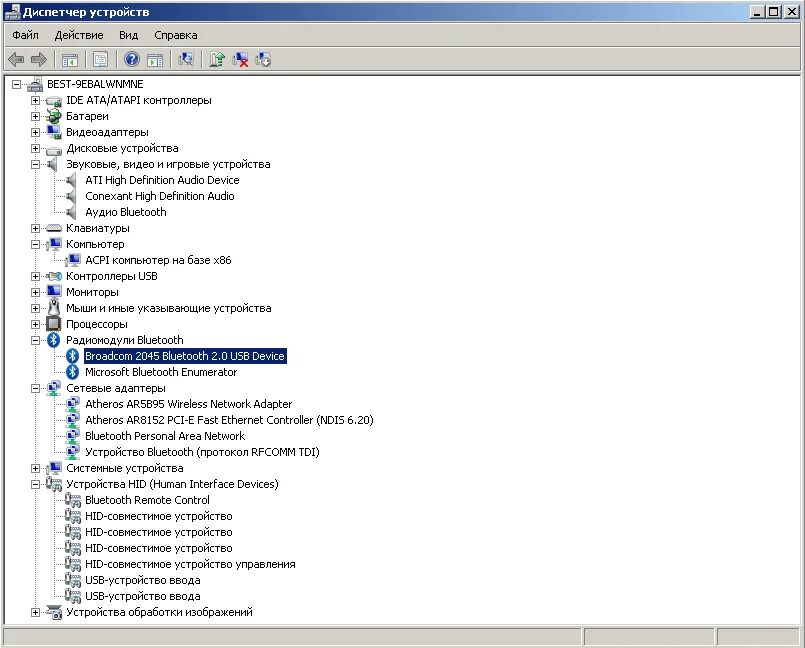
Task: Scan for hardware changes toolbar icon
Action: (186, 60)
